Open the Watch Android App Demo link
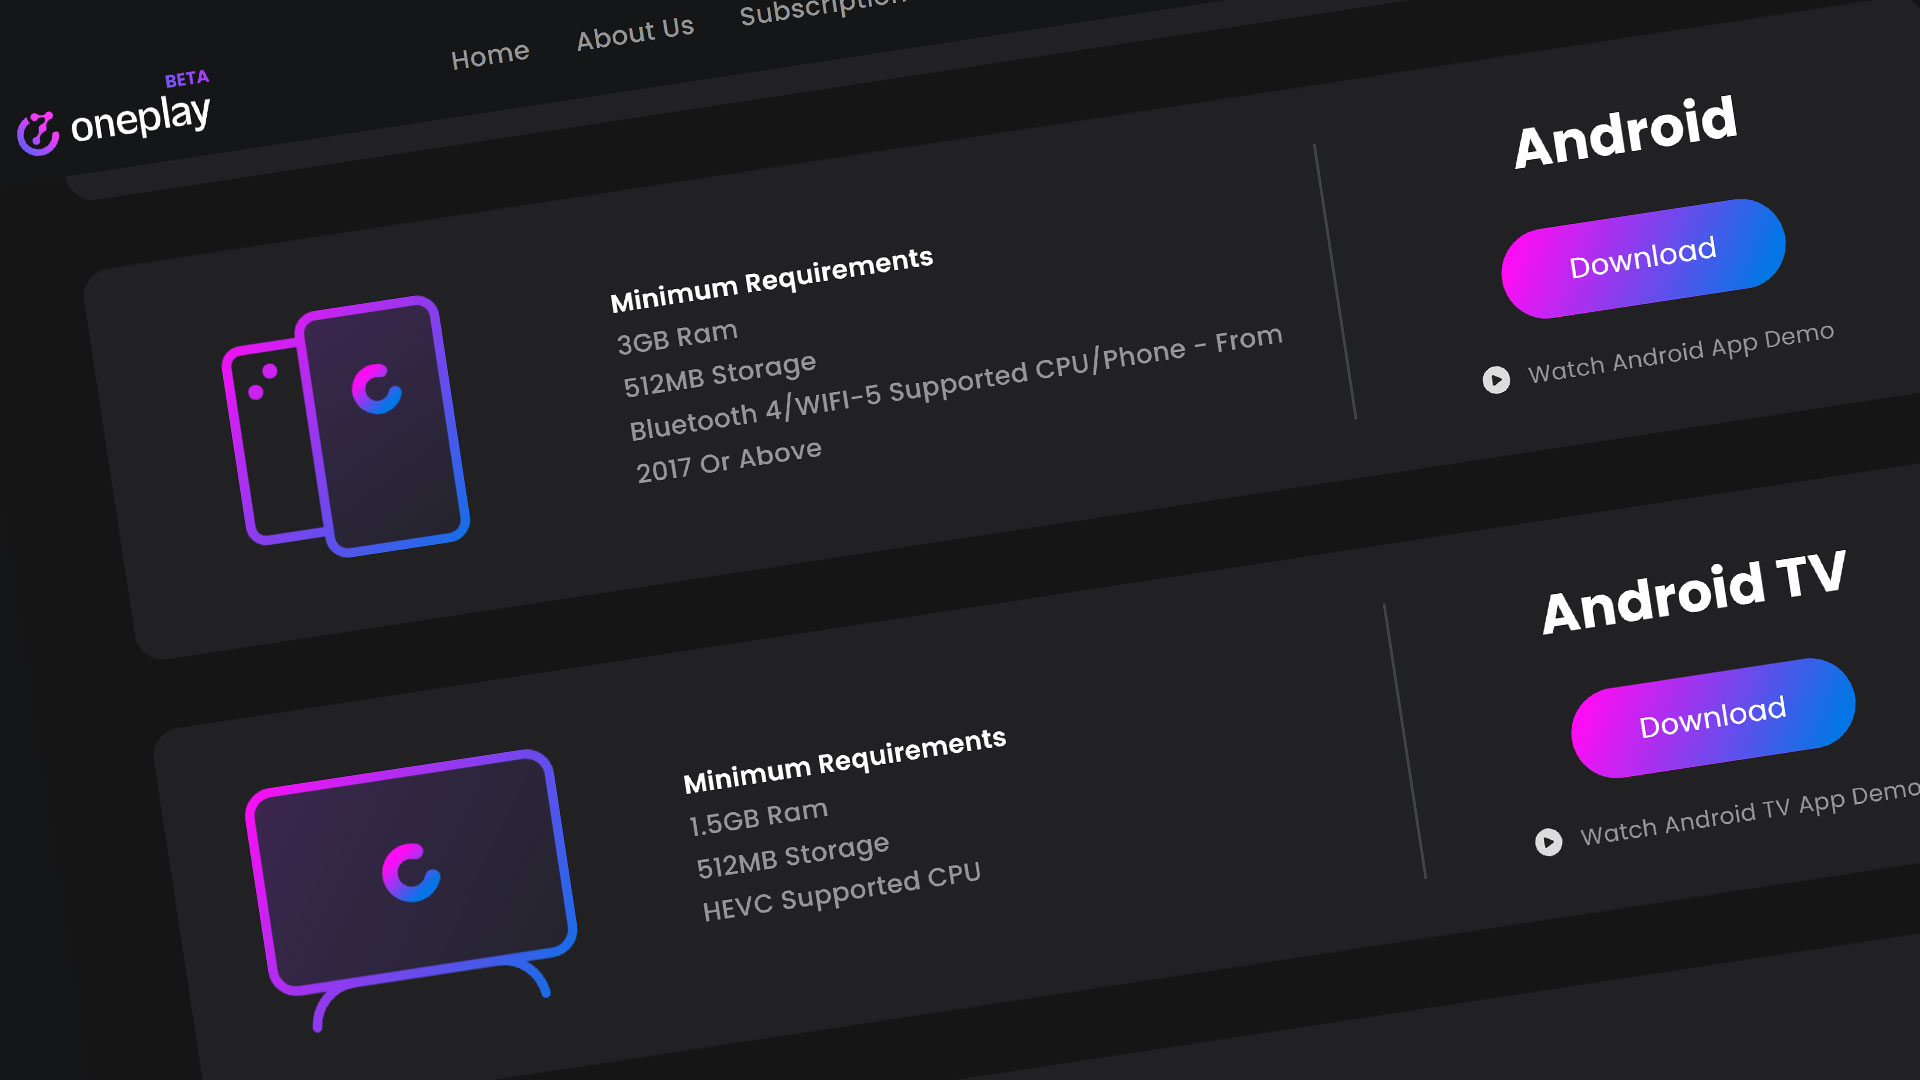Screen dimensions: 1920x1080 coord(1681,353)
